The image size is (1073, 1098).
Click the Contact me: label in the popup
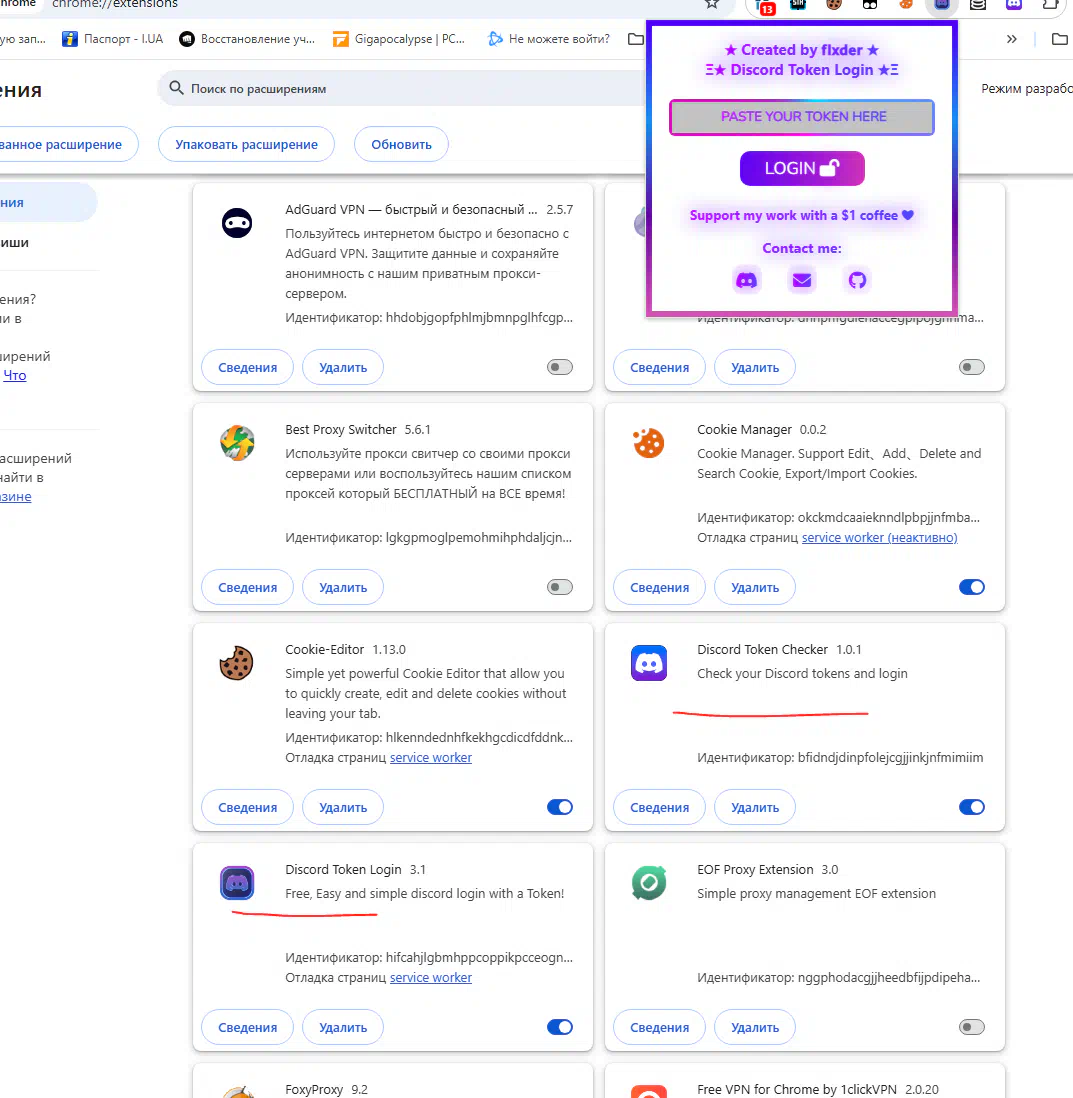click(802, 248)
